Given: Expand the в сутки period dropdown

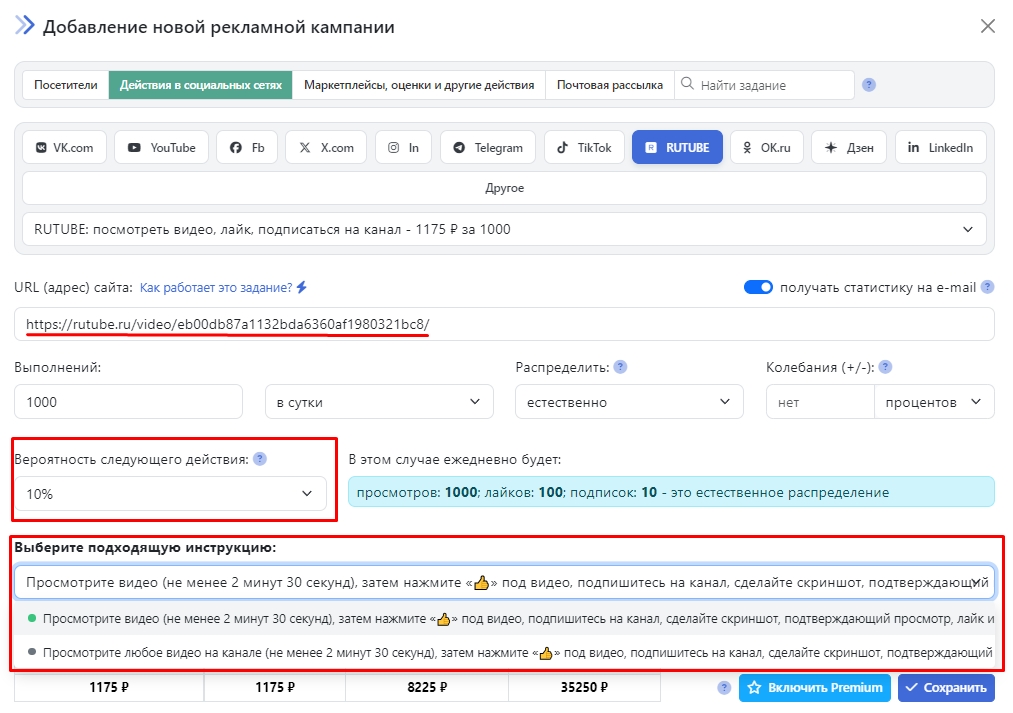Looking at the screenshot, I should tap(379, 402).
